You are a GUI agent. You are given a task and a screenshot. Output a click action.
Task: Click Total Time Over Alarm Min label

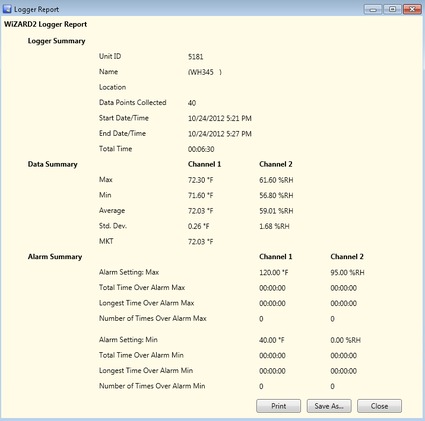141,355
